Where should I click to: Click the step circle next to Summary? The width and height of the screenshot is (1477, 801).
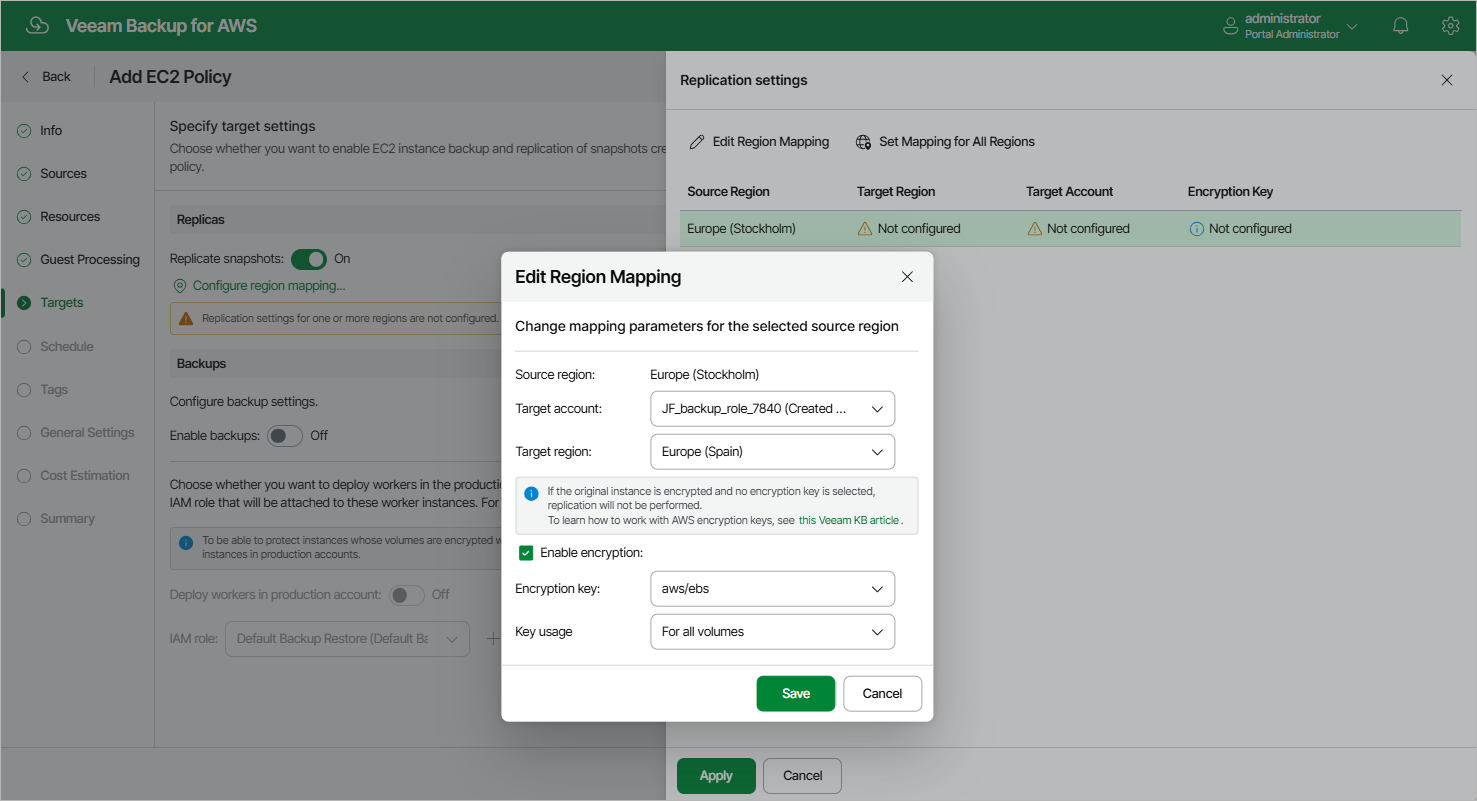tap(24, 519)
